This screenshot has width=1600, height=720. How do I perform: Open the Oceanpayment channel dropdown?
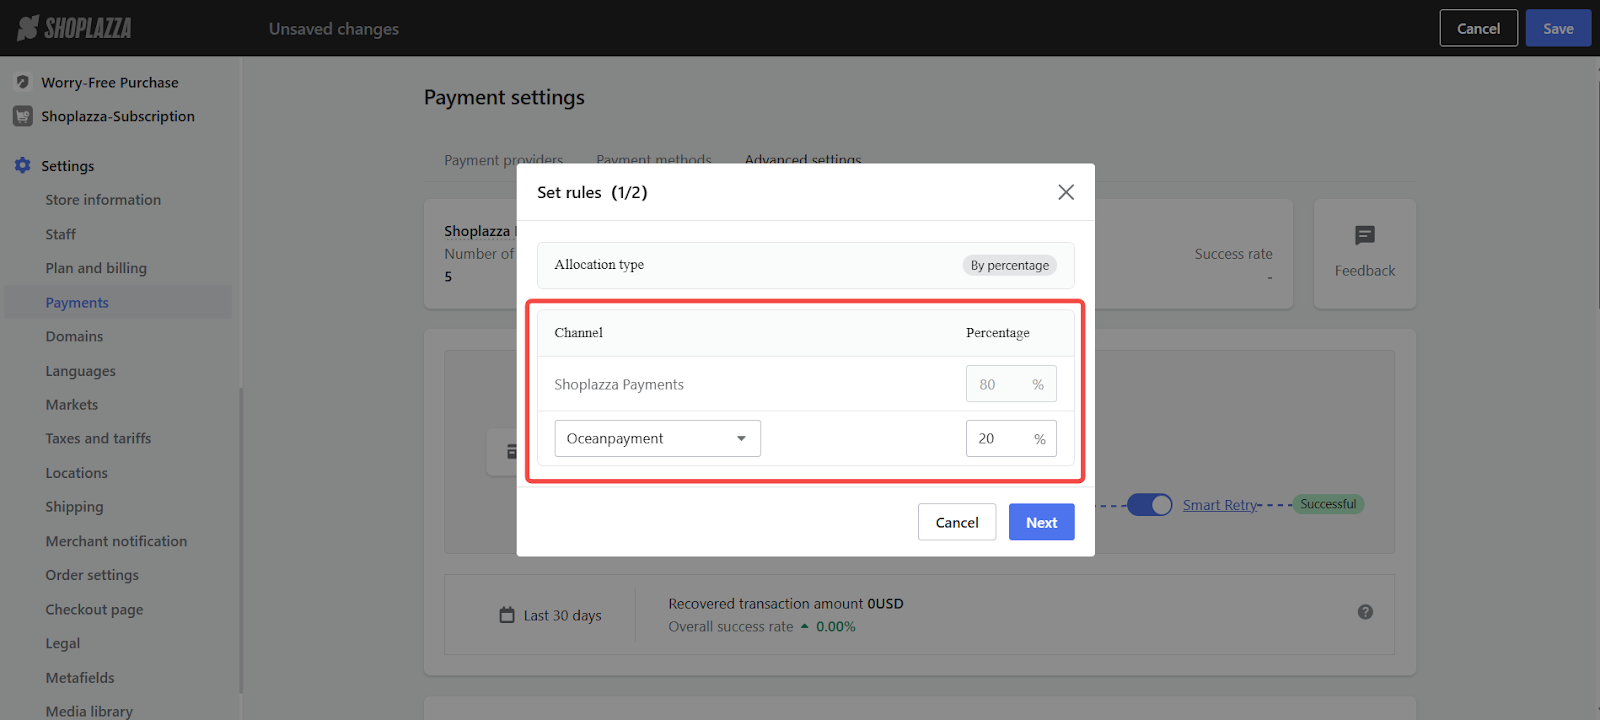[x=657, y=438]
